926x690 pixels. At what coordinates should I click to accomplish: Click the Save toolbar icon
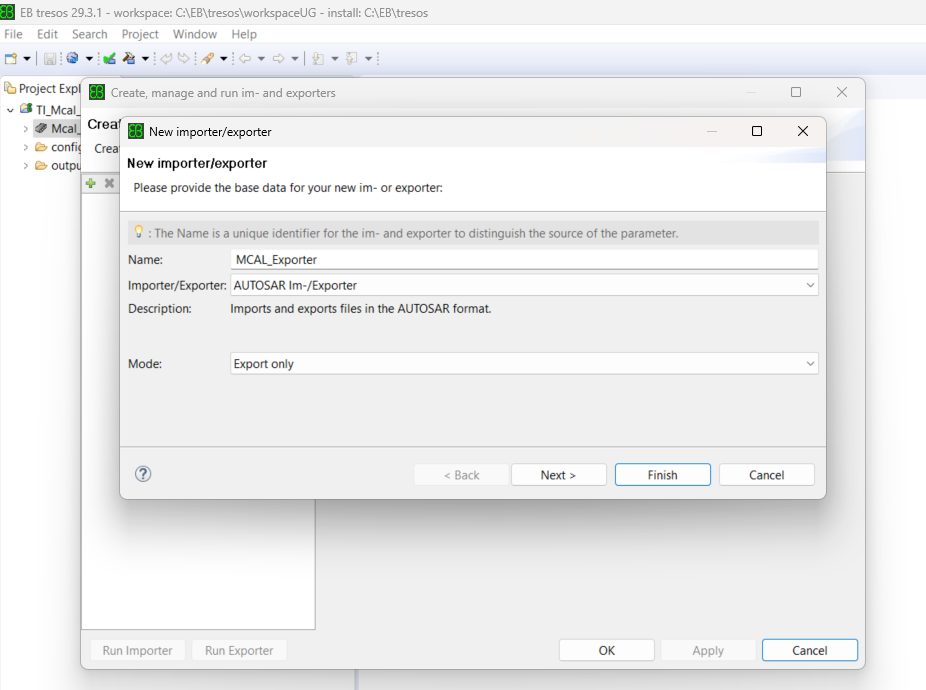50,59
